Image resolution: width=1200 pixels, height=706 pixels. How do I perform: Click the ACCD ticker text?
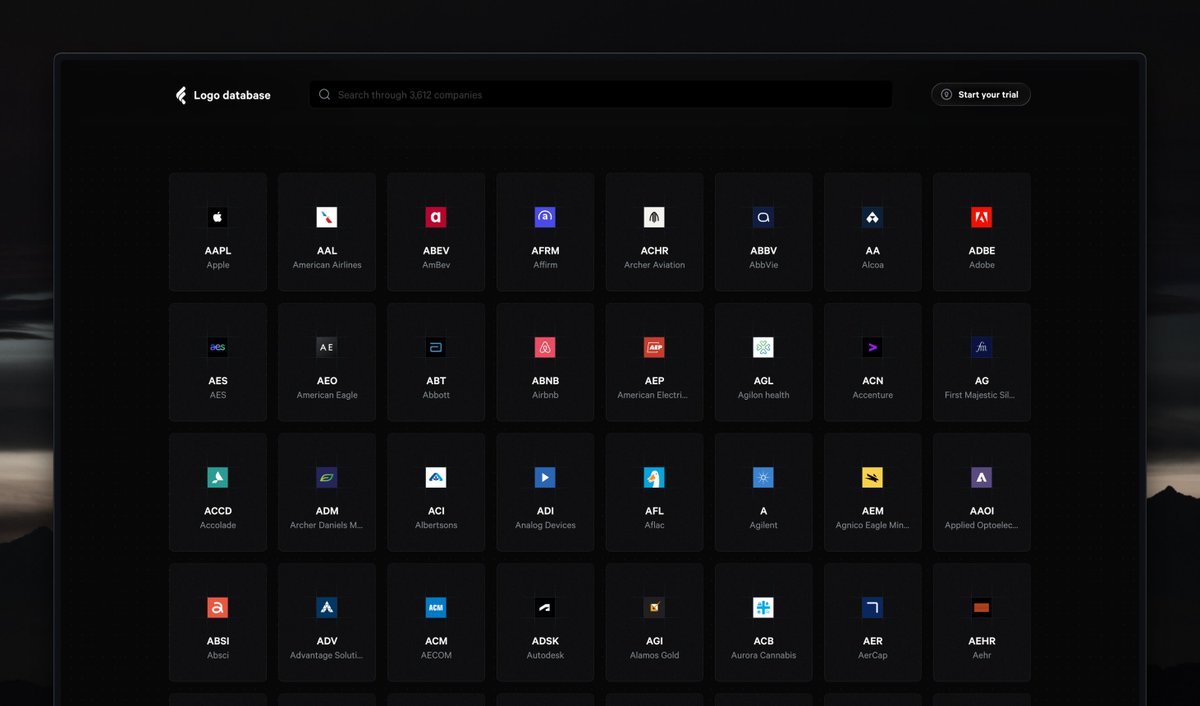(218, 511)
